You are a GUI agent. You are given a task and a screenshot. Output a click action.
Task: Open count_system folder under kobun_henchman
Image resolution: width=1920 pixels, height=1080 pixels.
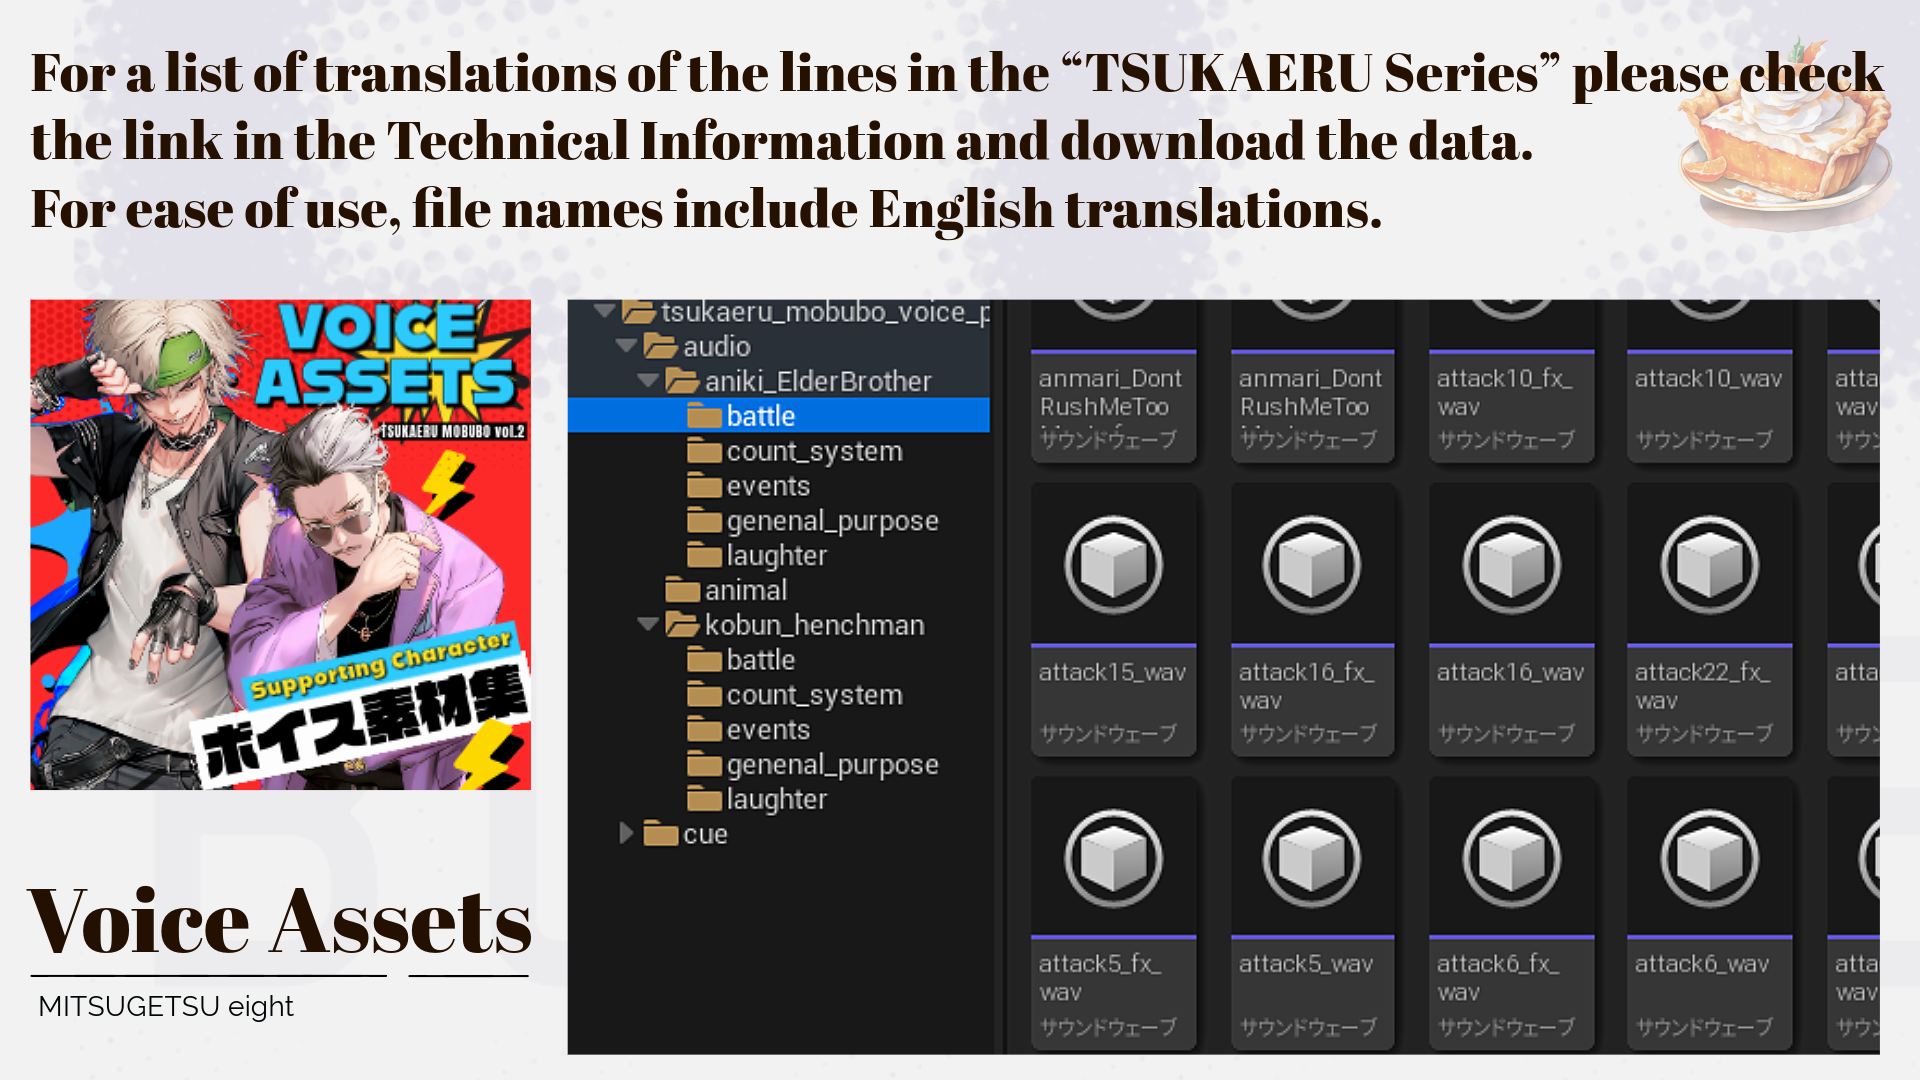[795, 695]
